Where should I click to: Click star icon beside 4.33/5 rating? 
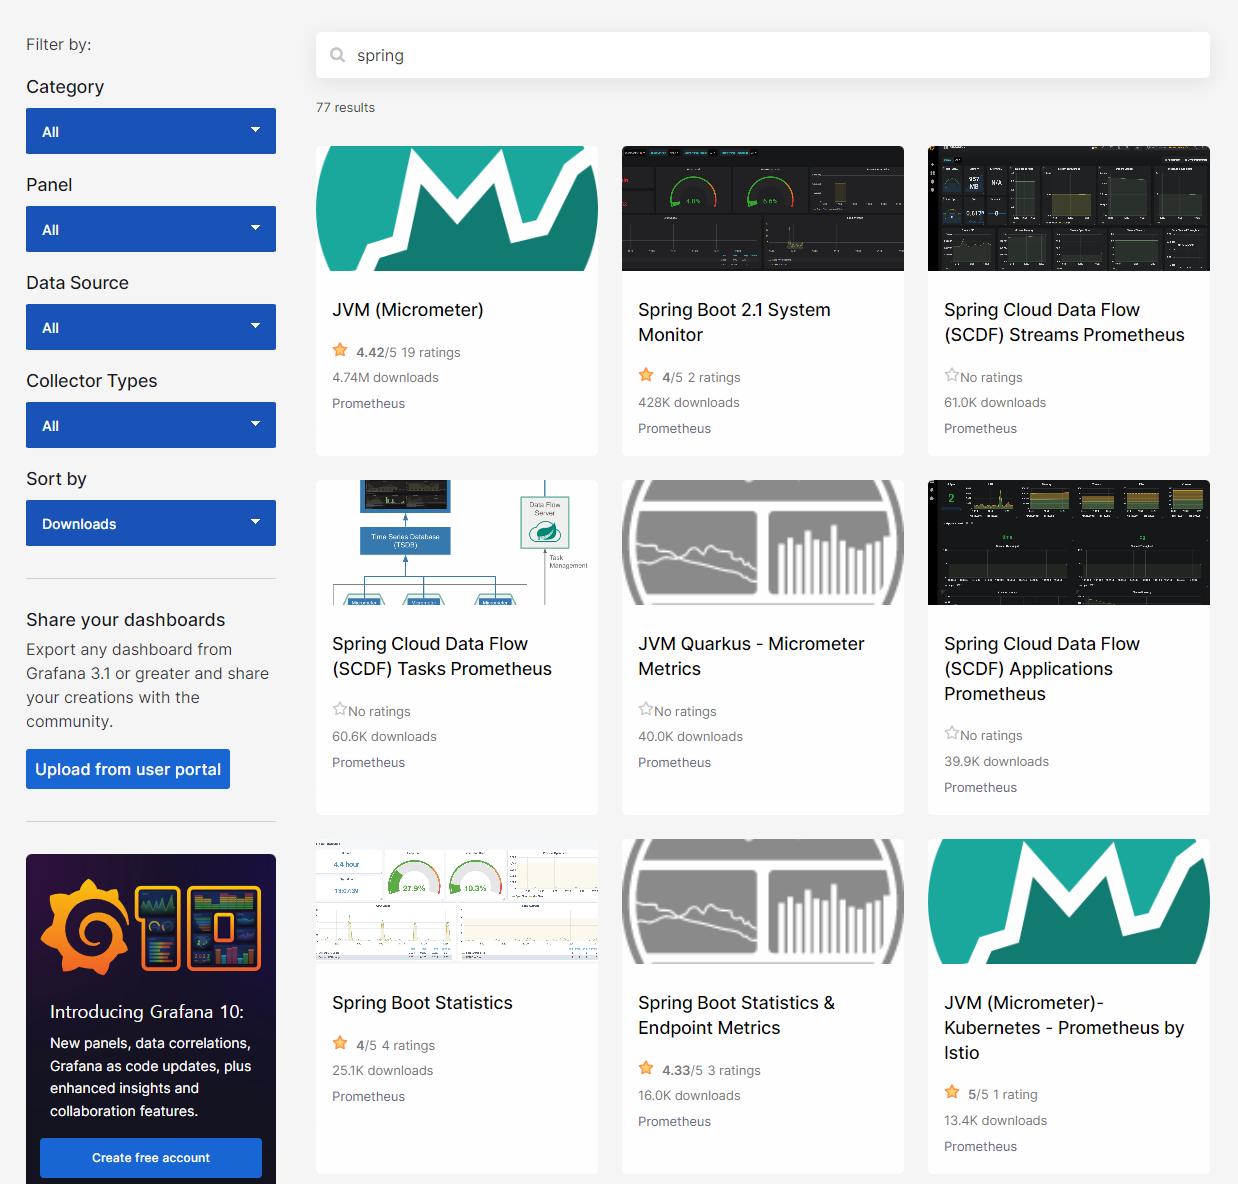pyautogui.click(x=646, y=1068)
